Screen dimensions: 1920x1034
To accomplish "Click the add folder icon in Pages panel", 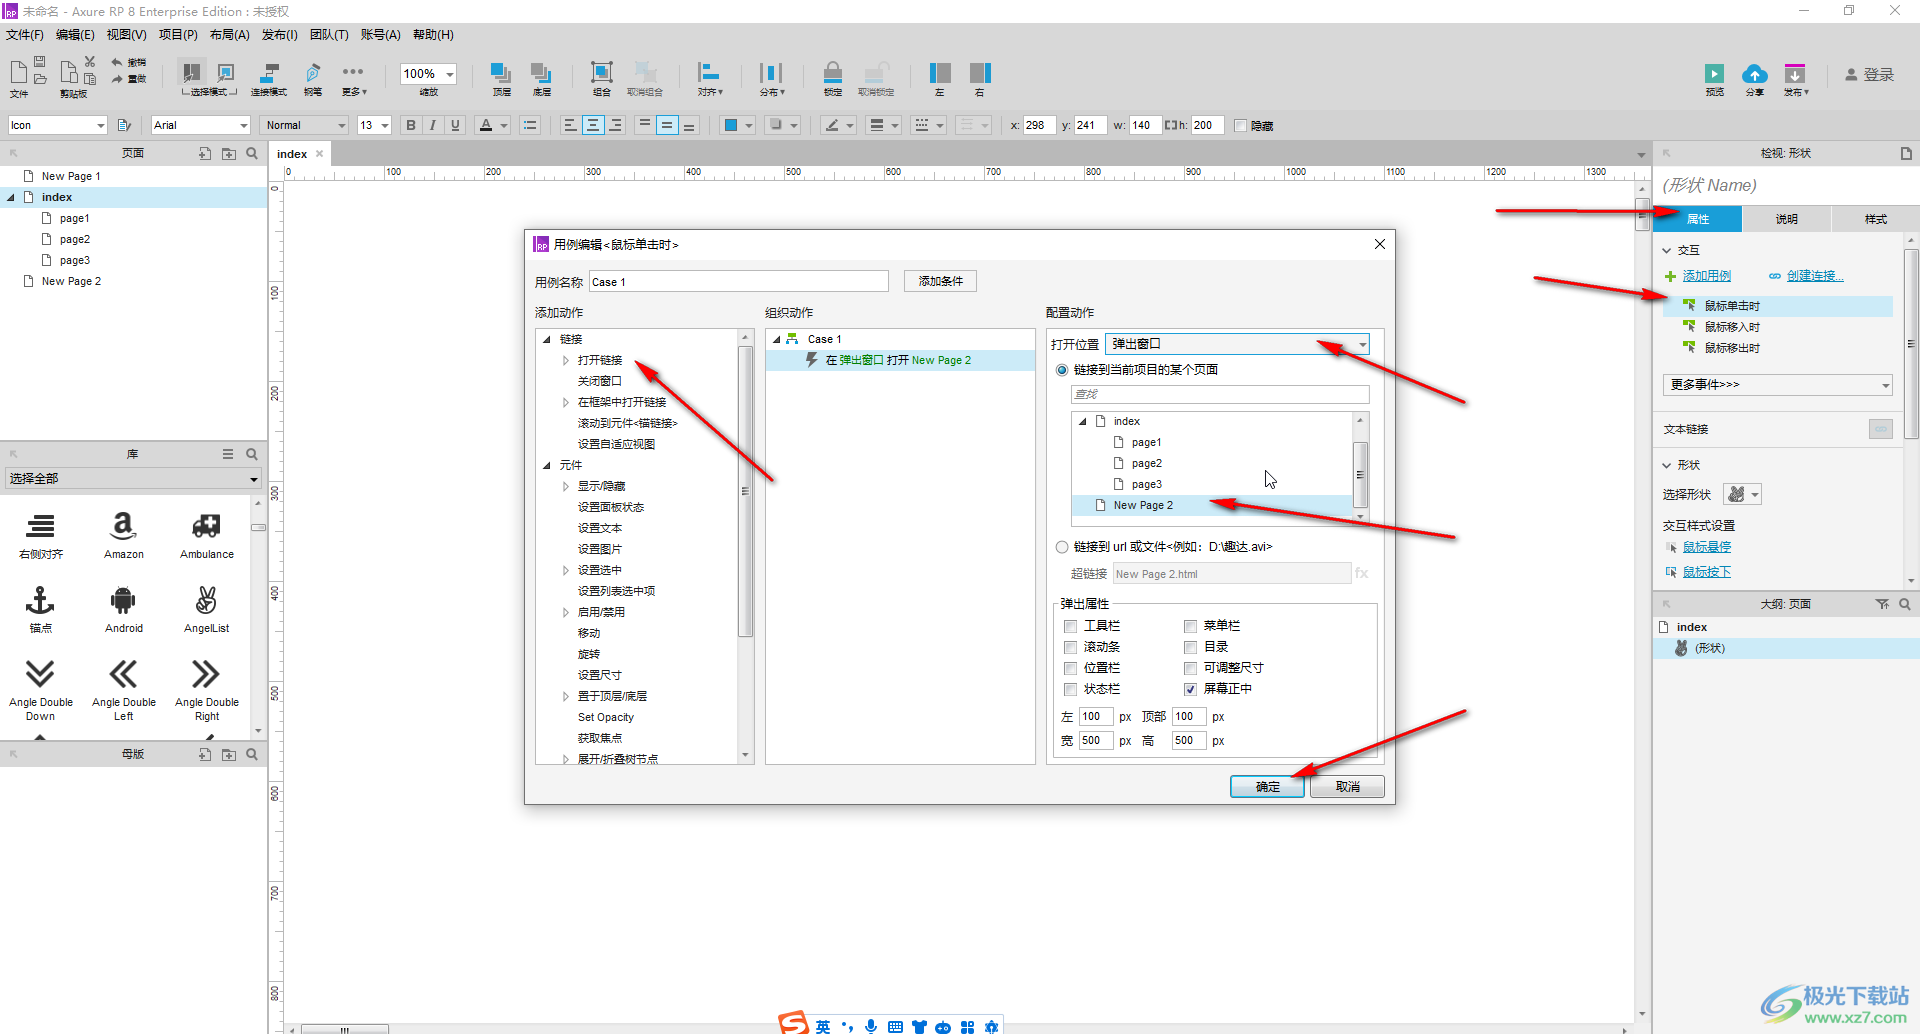I will pyautogui.click(x=229, y=153).
